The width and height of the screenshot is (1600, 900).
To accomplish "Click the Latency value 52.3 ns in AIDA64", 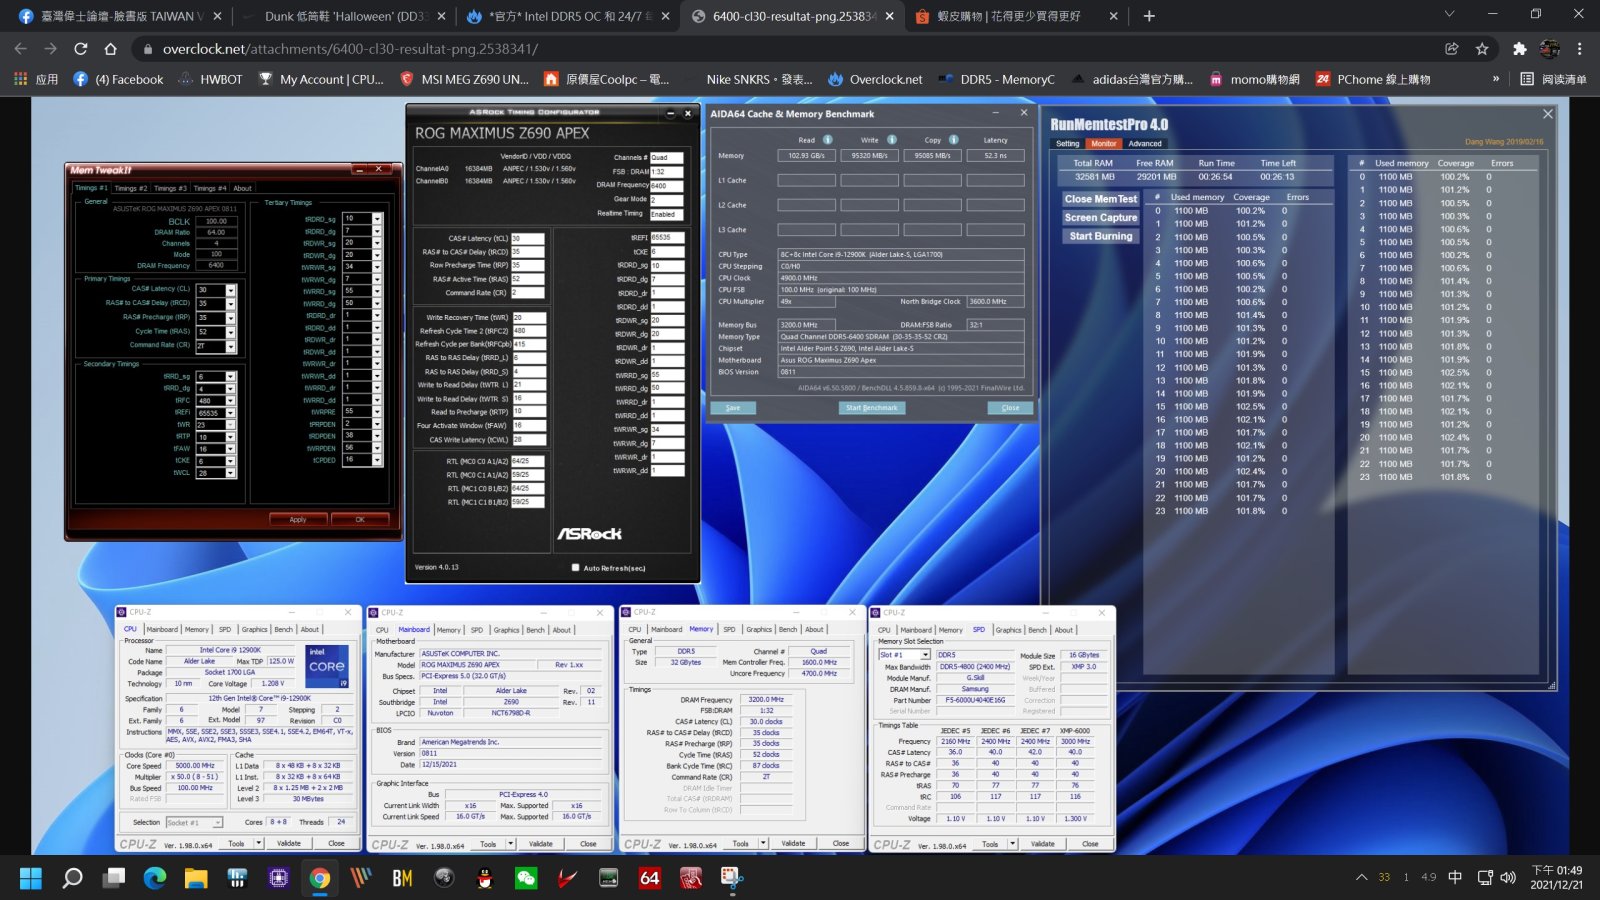I will (x=995, y=155).
